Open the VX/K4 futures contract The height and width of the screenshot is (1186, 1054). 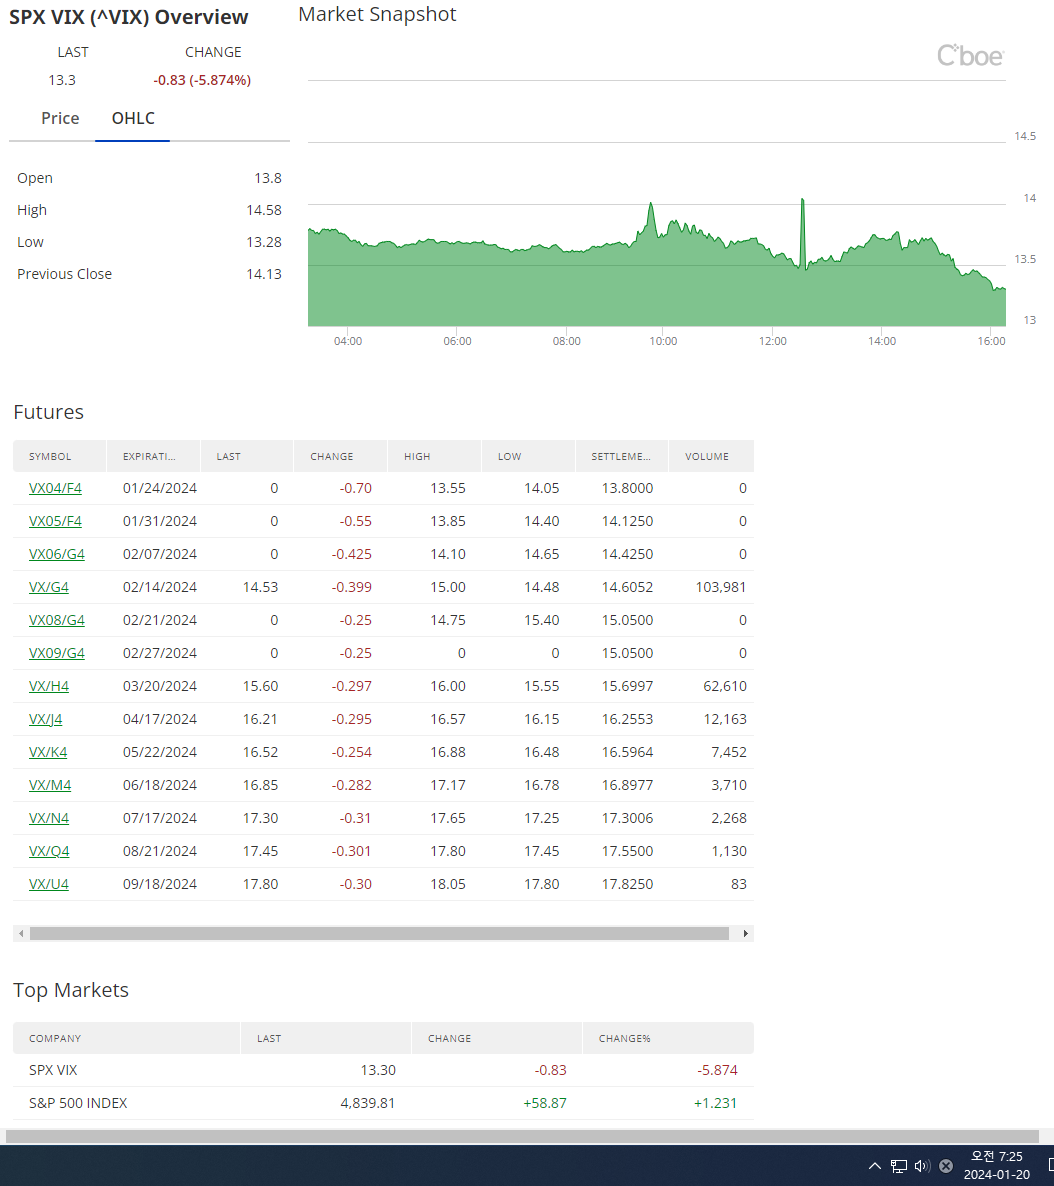48,753
